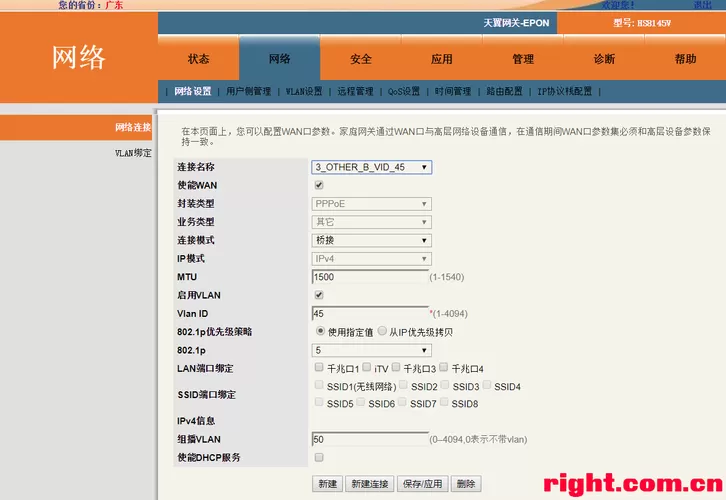Switch to the 安全 tab
The image size is (726, 500).
[361, 59]
